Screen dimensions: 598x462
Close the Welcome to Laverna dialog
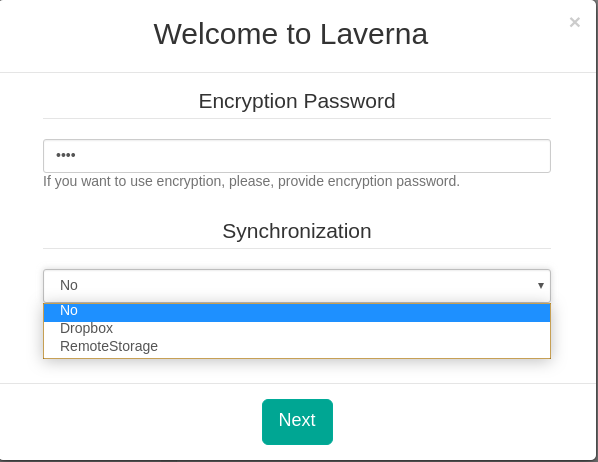pos(574,22)
